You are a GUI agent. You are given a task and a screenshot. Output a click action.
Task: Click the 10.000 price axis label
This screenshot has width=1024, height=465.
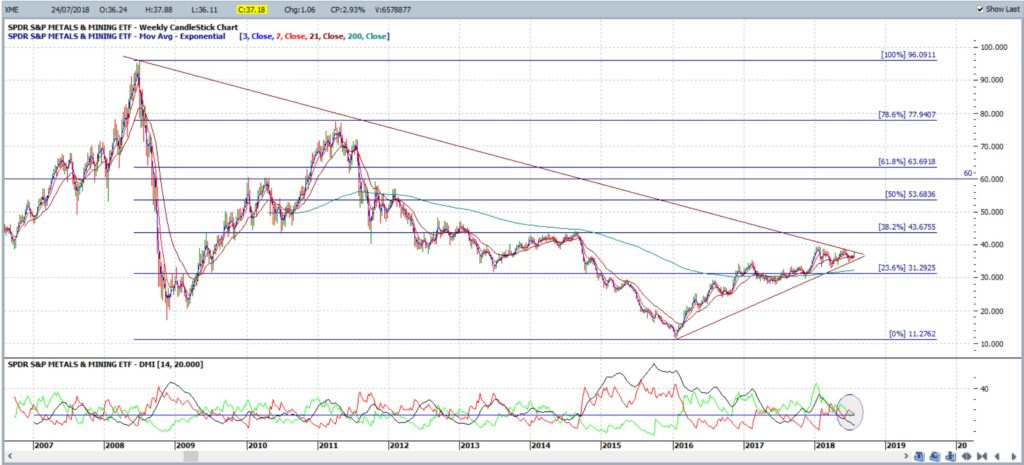(993, 344)
